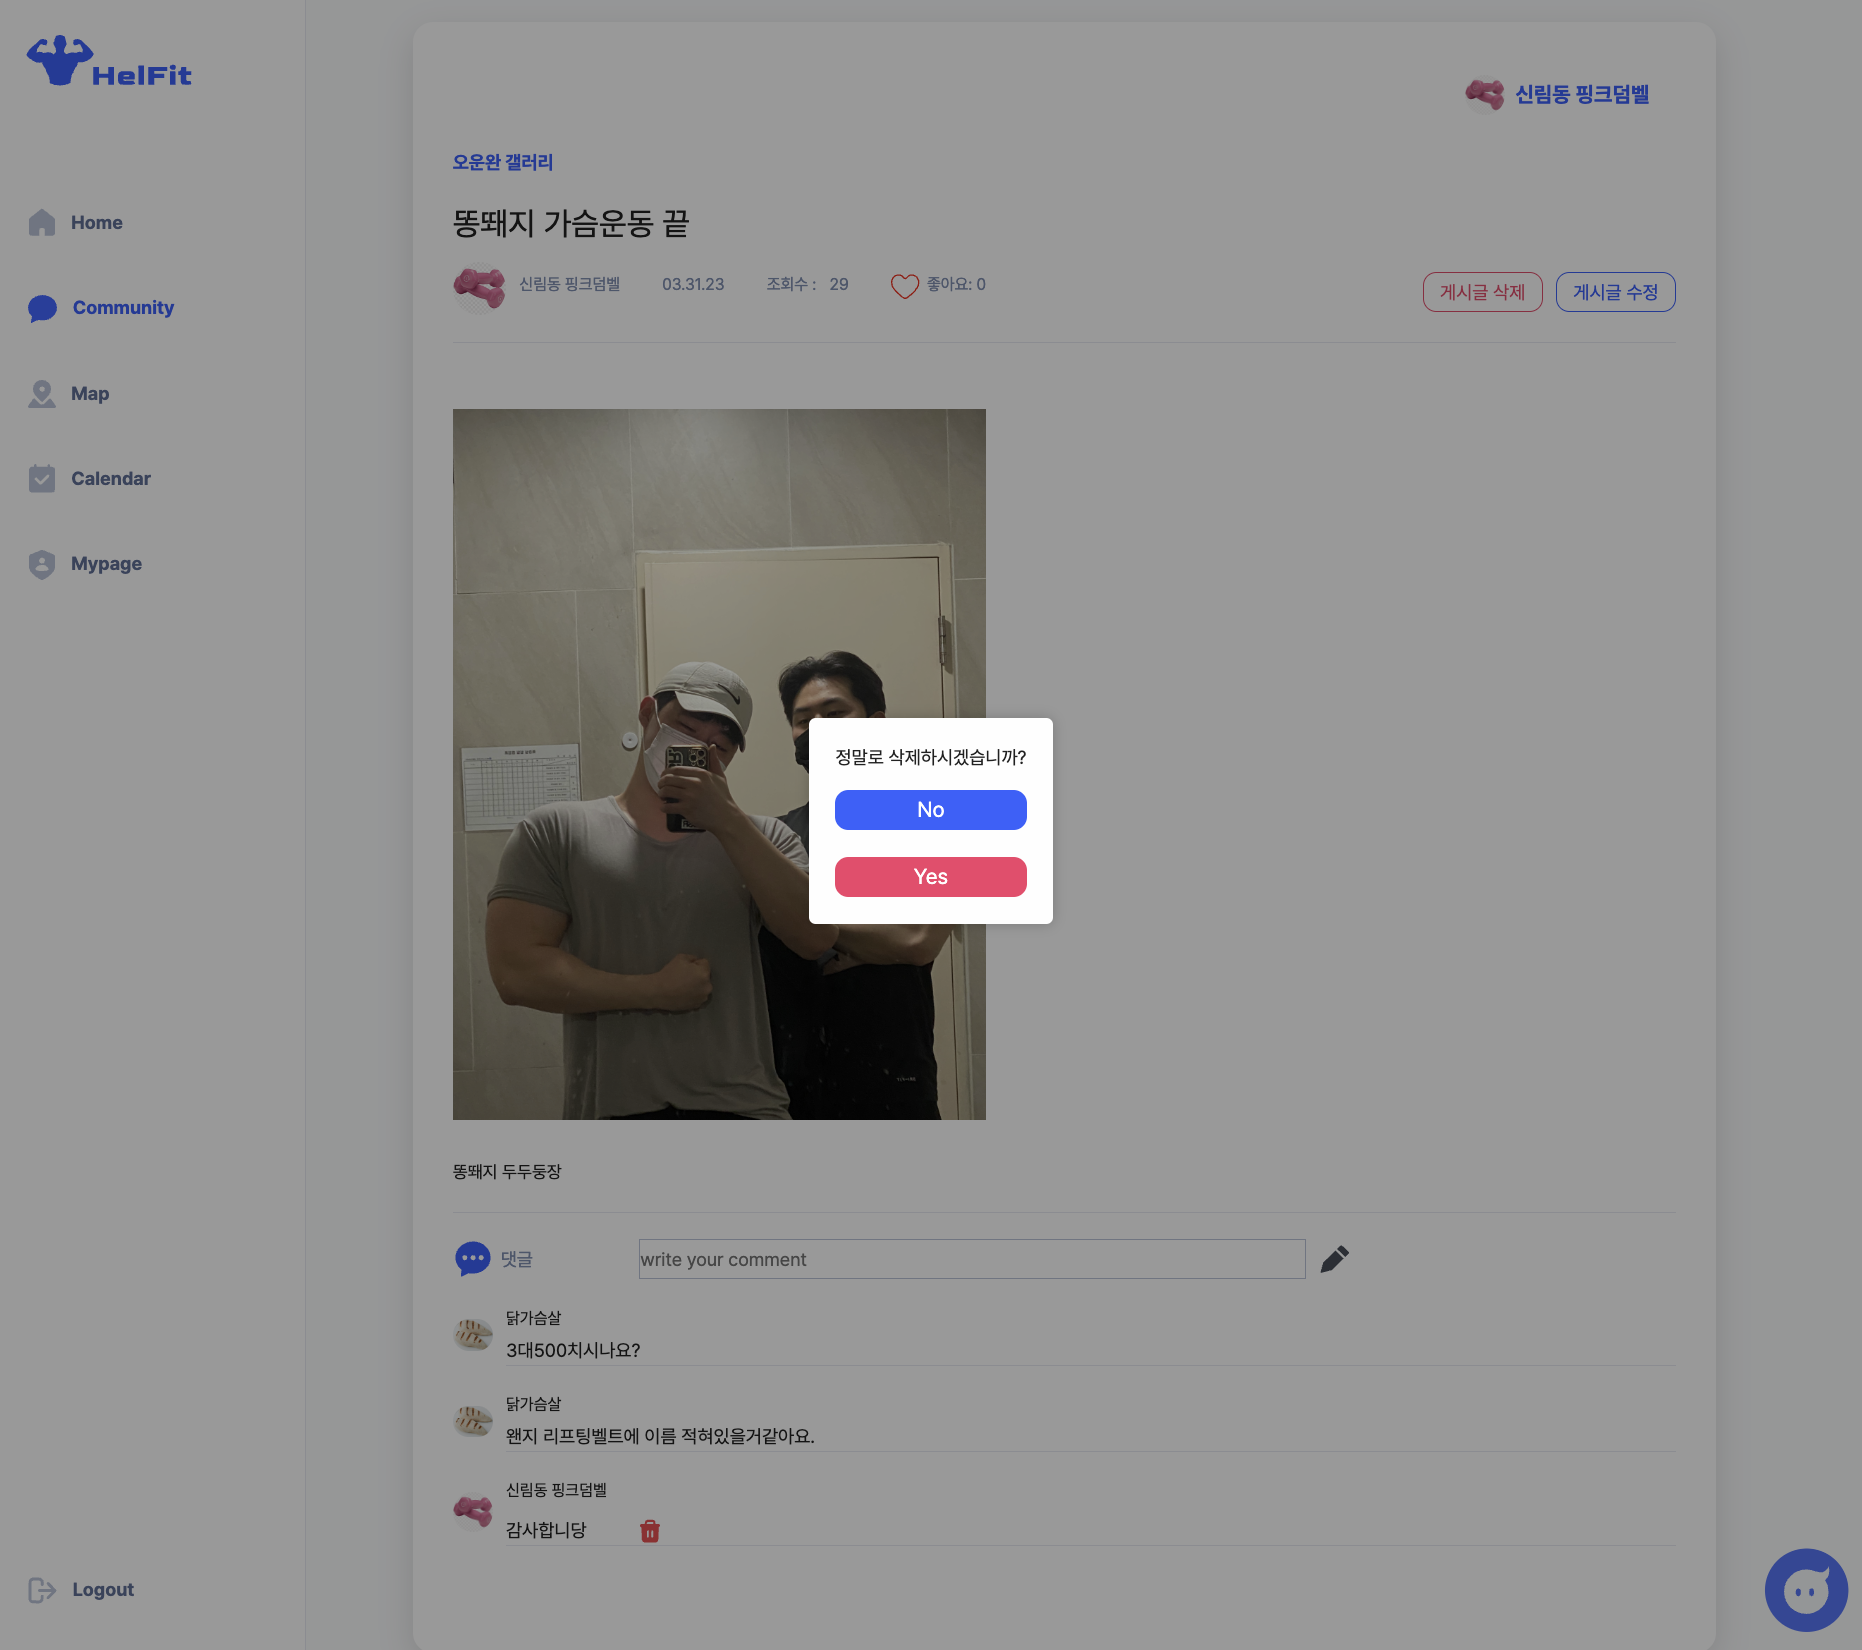Focus the write your comment field

972,1259
